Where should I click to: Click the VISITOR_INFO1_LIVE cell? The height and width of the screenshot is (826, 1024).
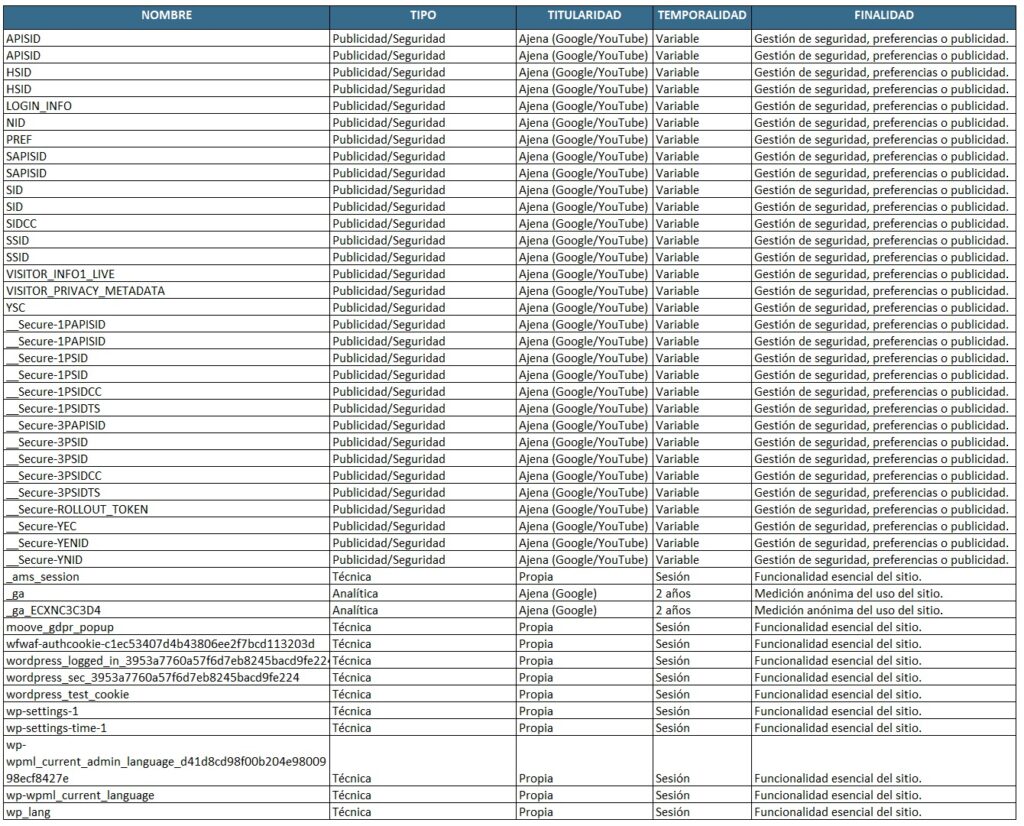tap(167, 274)
